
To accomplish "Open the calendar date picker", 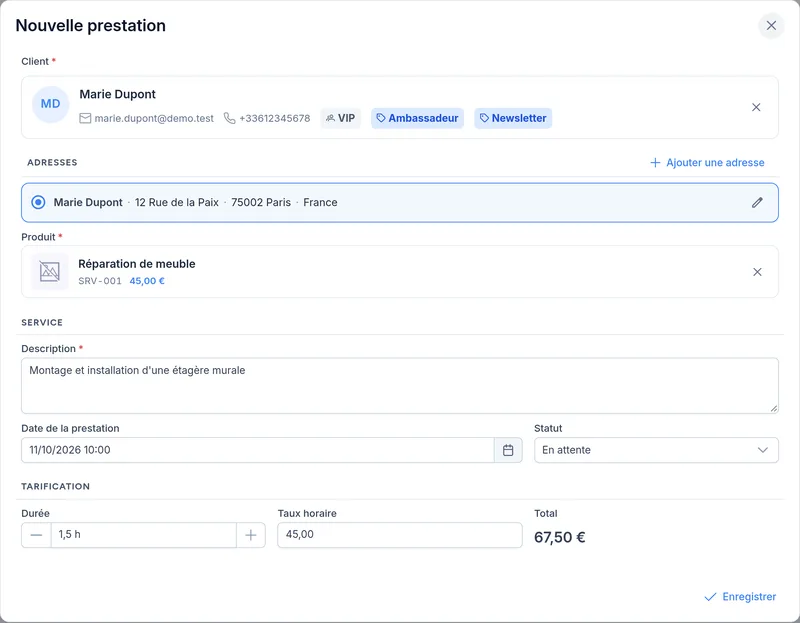I will click(x=508, y=450).
